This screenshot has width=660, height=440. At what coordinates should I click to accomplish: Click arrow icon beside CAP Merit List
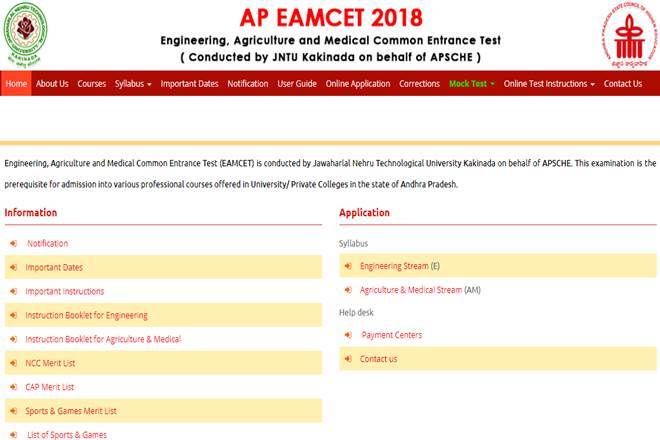(x=13, y=387)
